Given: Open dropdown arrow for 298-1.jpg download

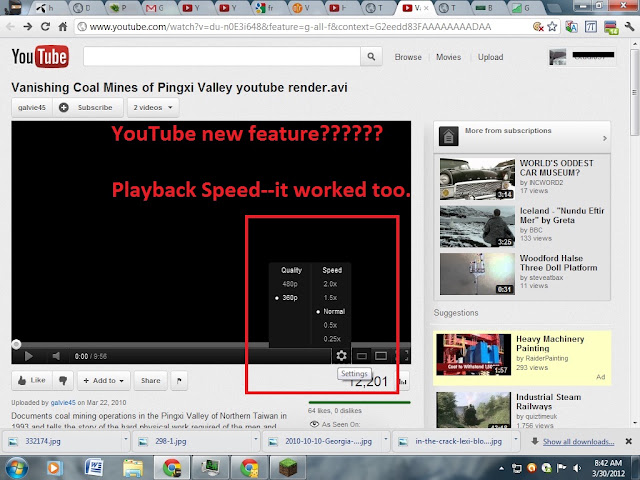Looking at the screenshot, I should pos(256,440).
